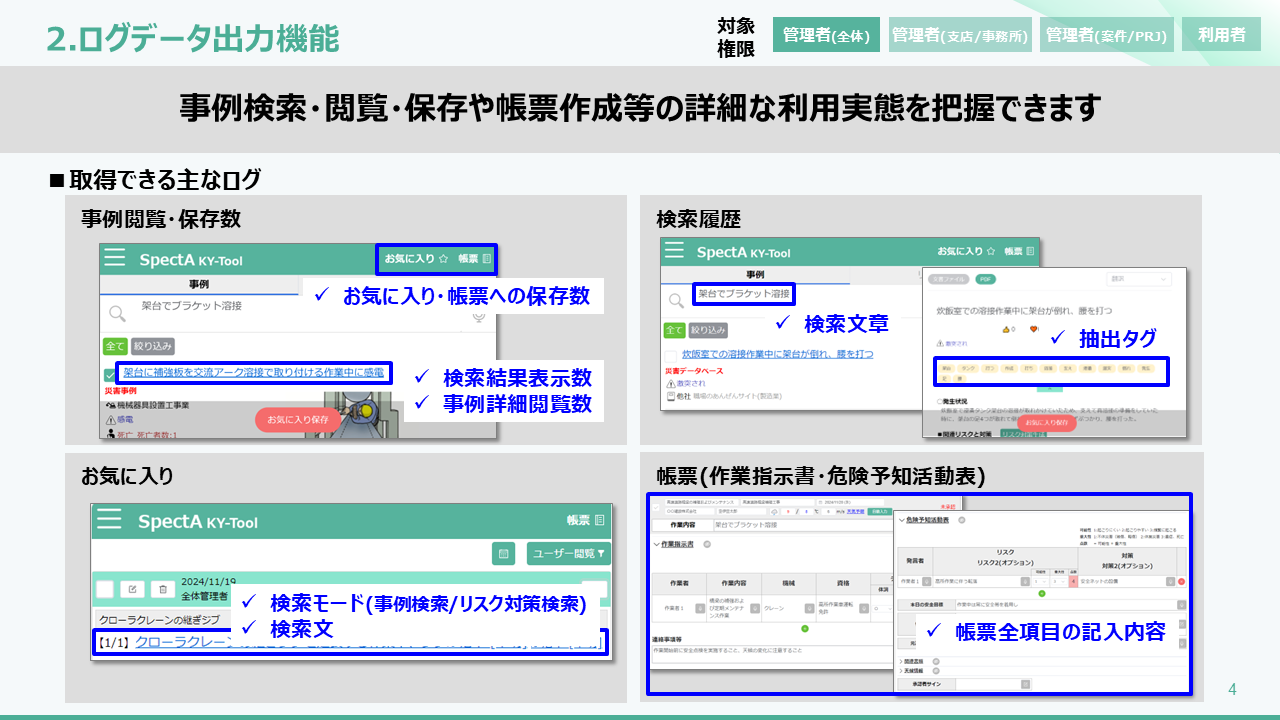
Task: Open the 翻訳 dropdown in detail view
Action: coord(1139,279)
